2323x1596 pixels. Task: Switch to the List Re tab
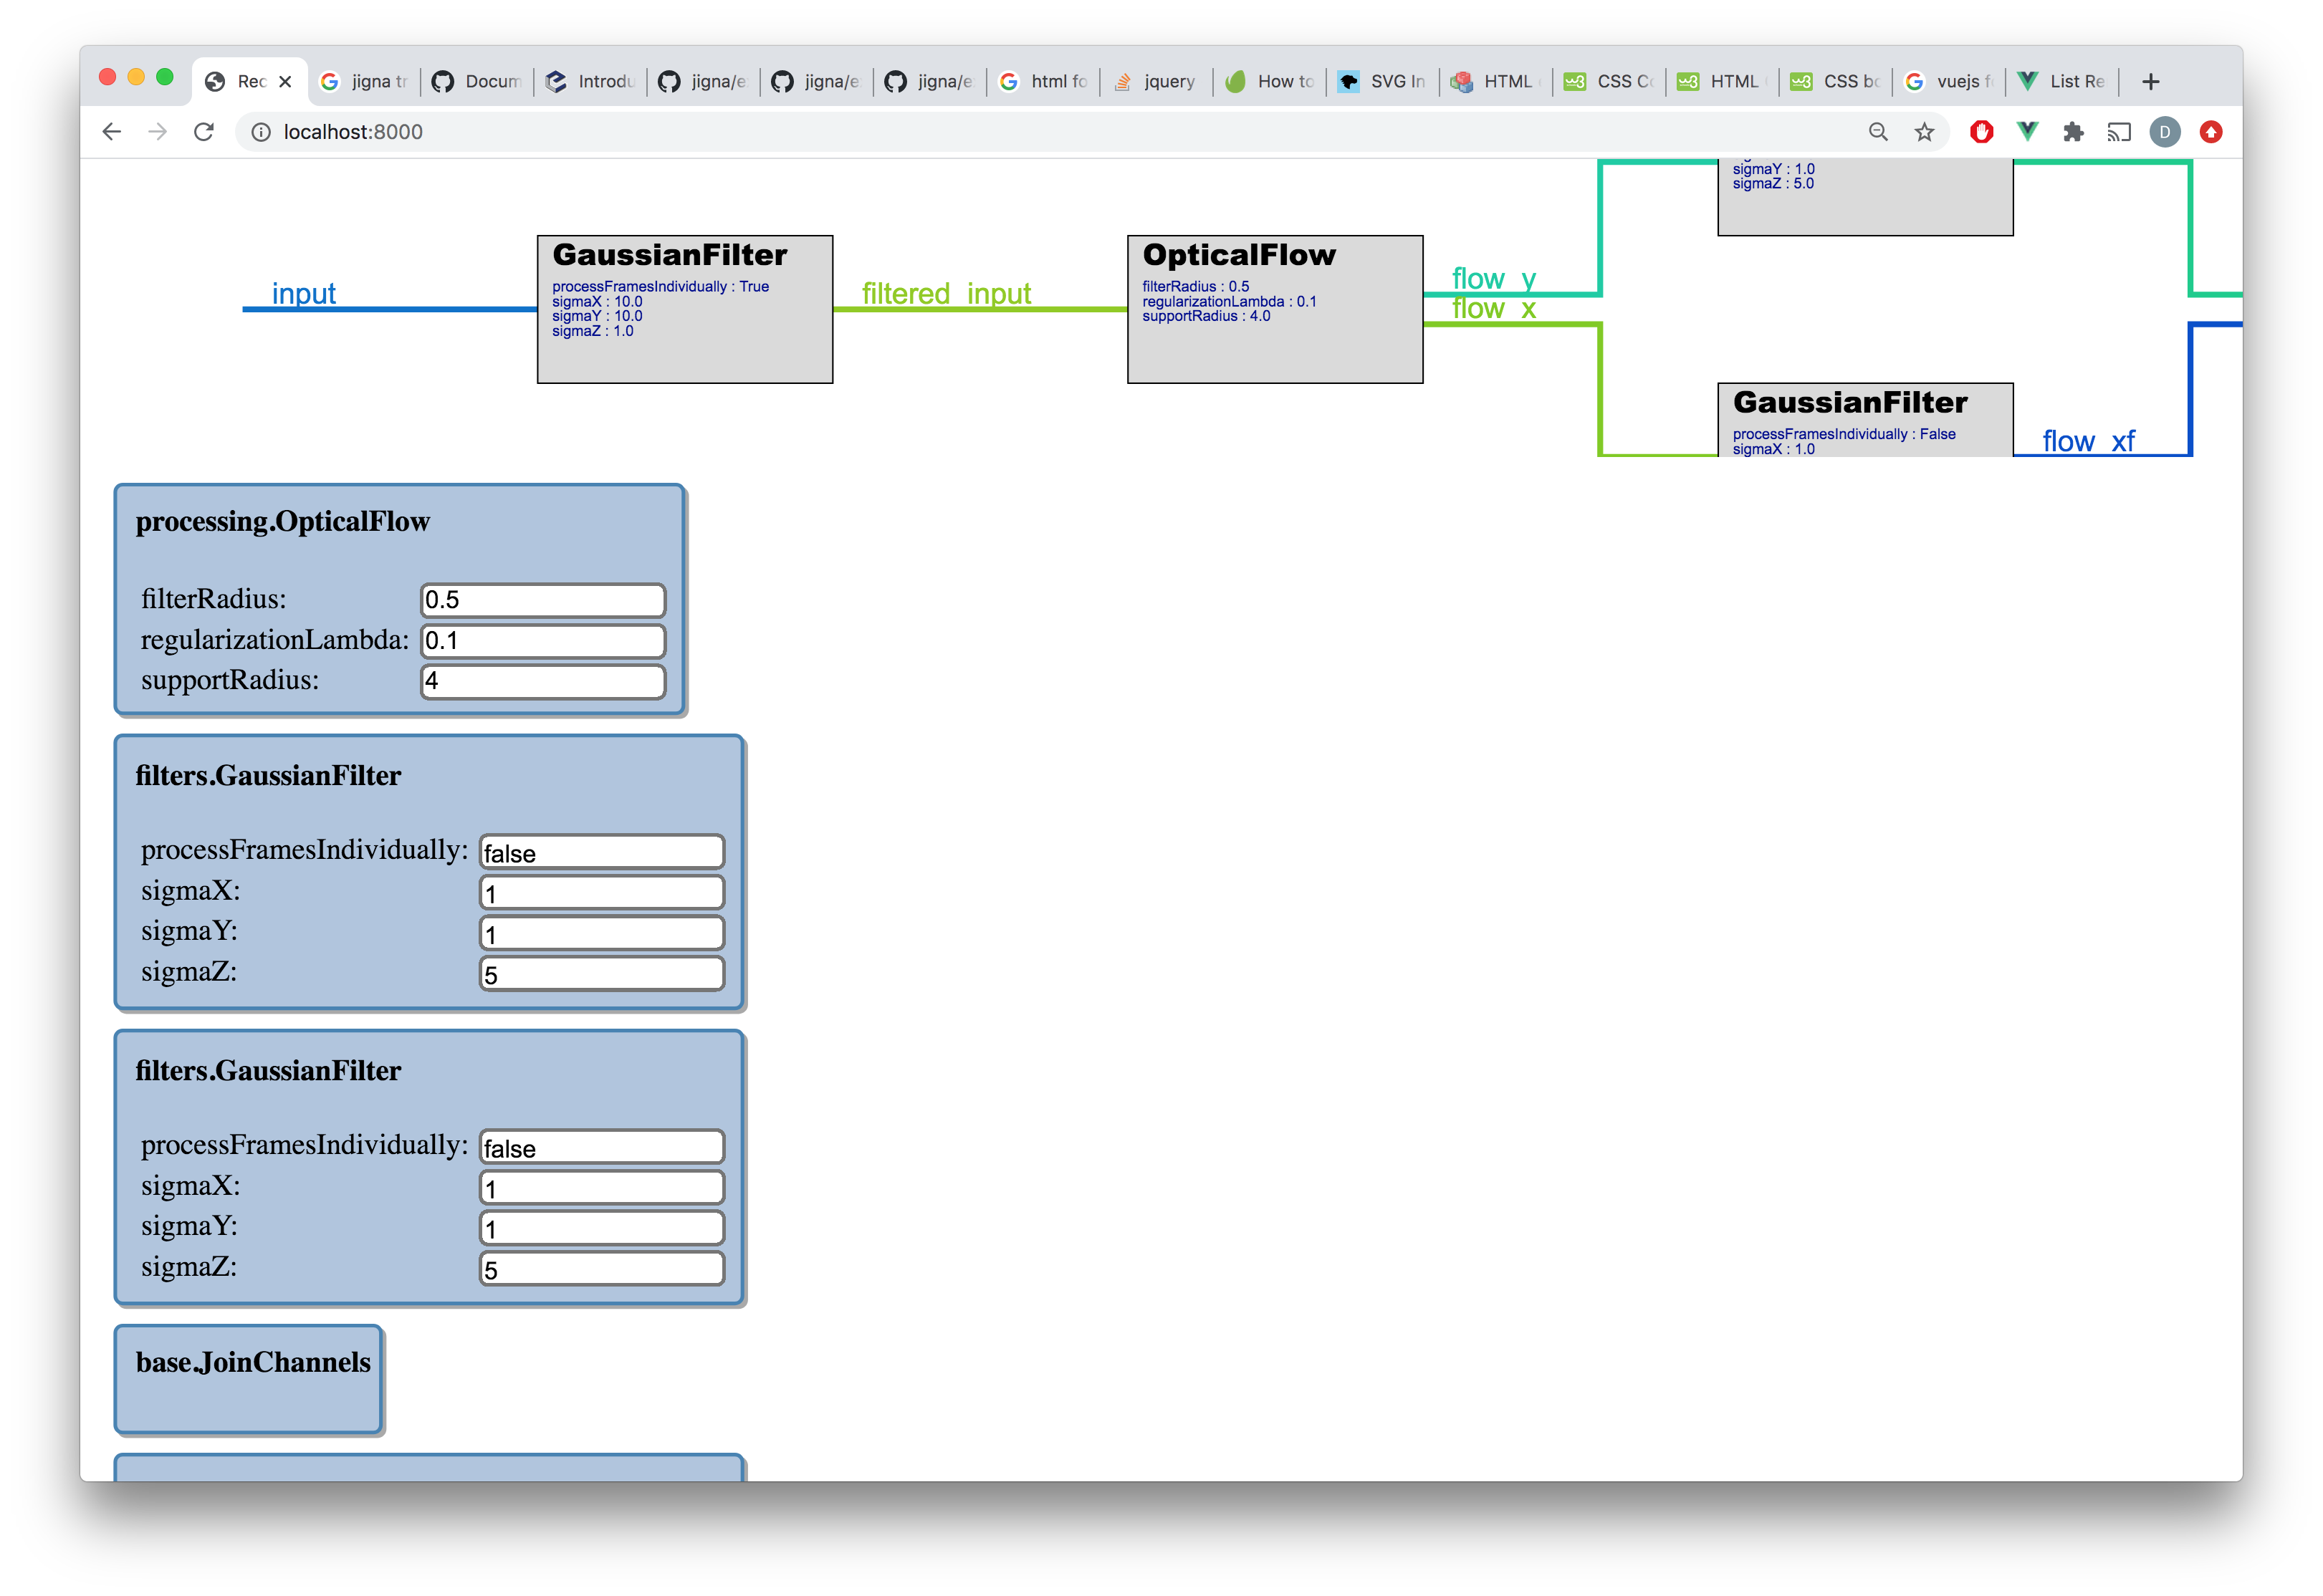pyautogui.click(x=2063, y=82)
